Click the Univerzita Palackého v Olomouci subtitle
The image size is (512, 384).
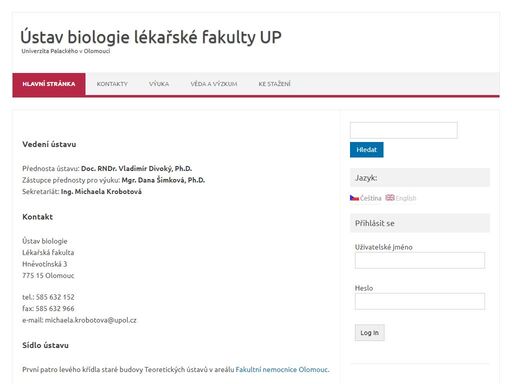66,51
